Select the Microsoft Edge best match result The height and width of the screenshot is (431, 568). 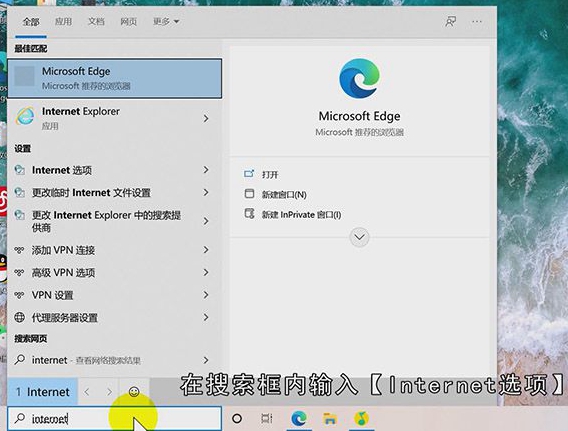[x=114, y=78]
